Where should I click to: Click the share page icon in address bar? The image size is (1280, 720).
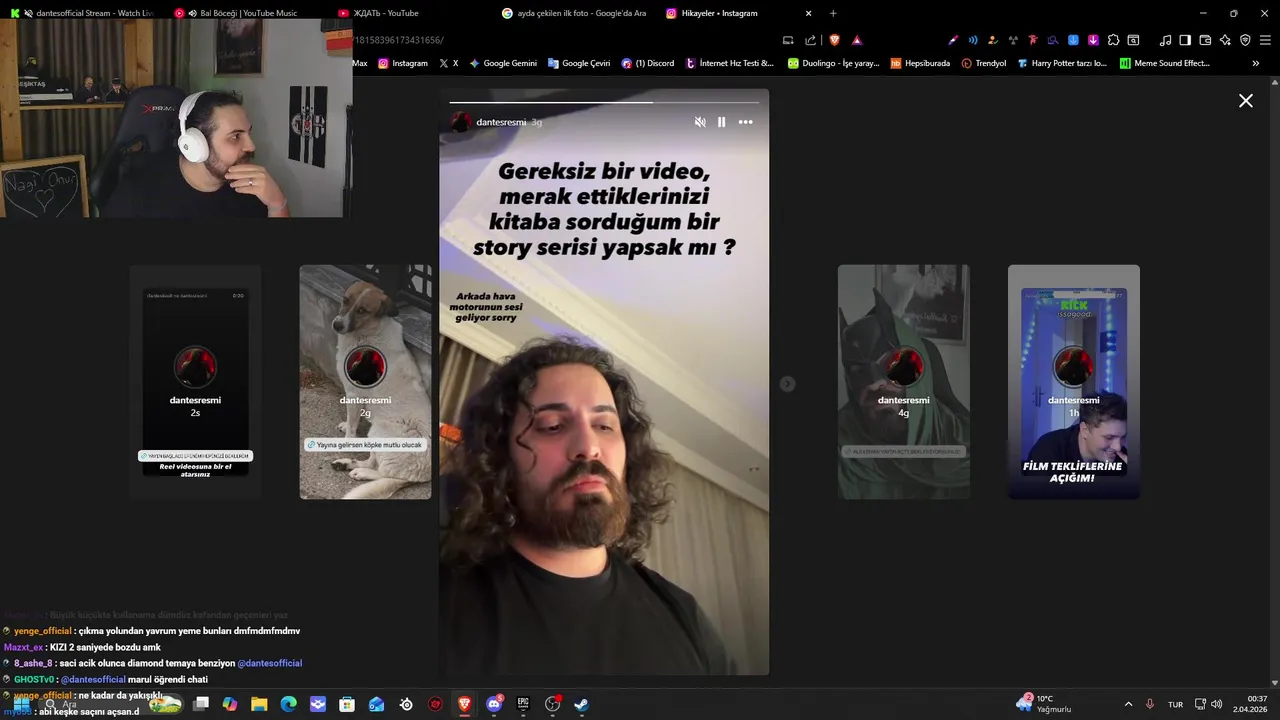coord(810,40)
